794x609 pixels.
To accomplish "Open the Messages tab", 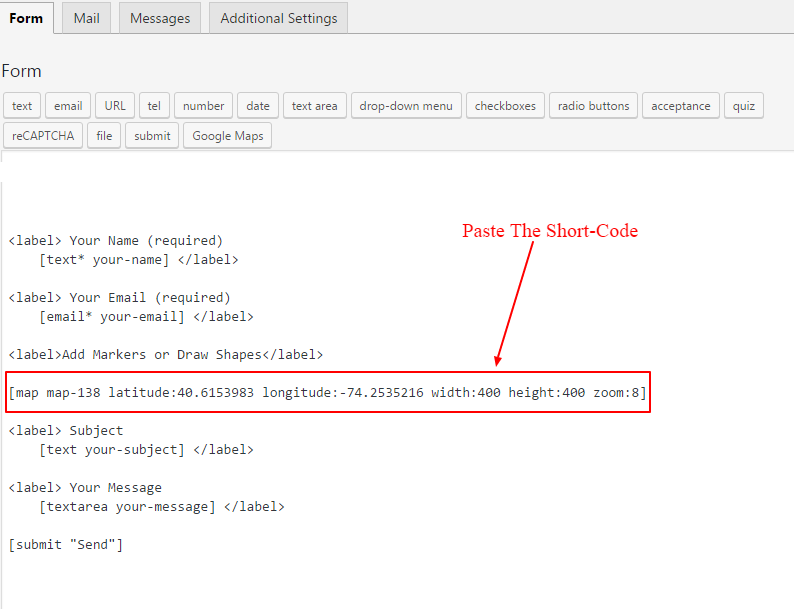I will click(160, 18).
